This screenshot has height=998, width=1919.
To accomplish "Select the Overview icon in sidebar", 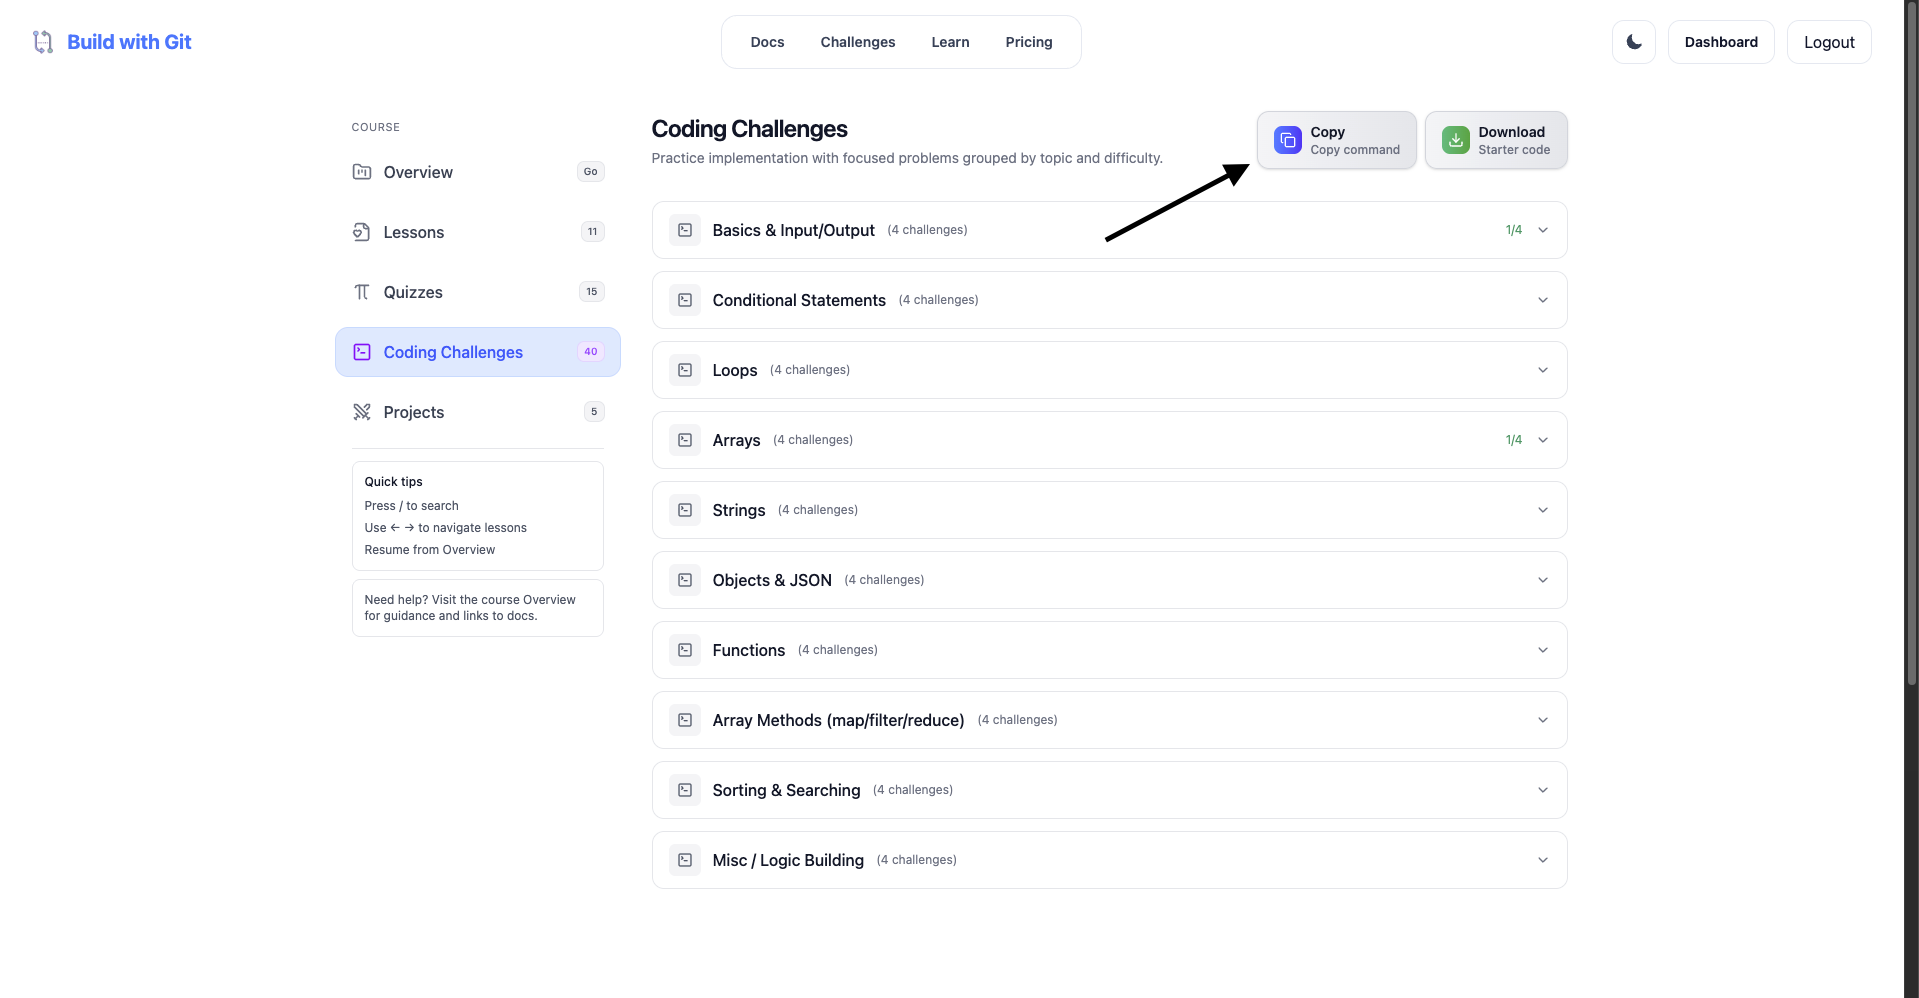I will click(x=362, y=171).
